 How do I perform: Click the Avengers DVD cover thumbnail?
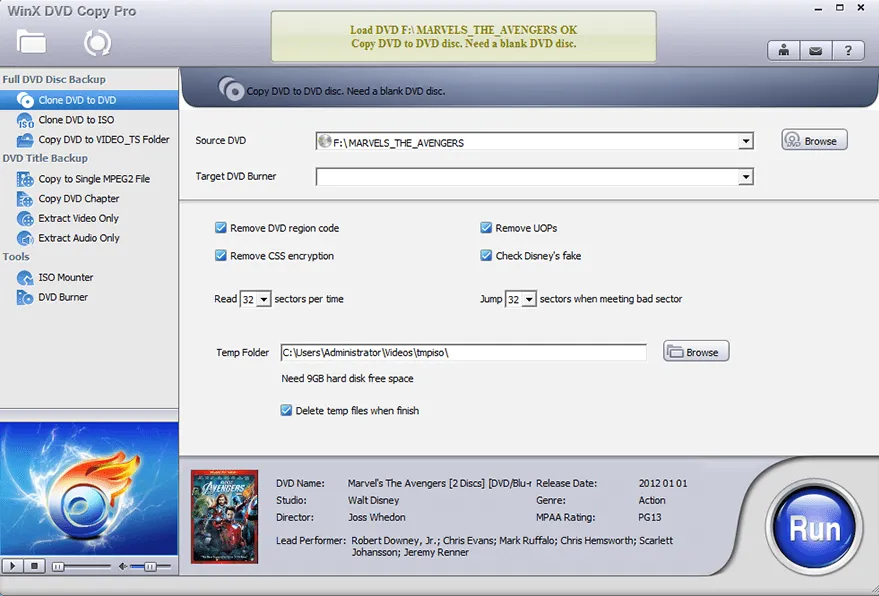tap(224, 514)
